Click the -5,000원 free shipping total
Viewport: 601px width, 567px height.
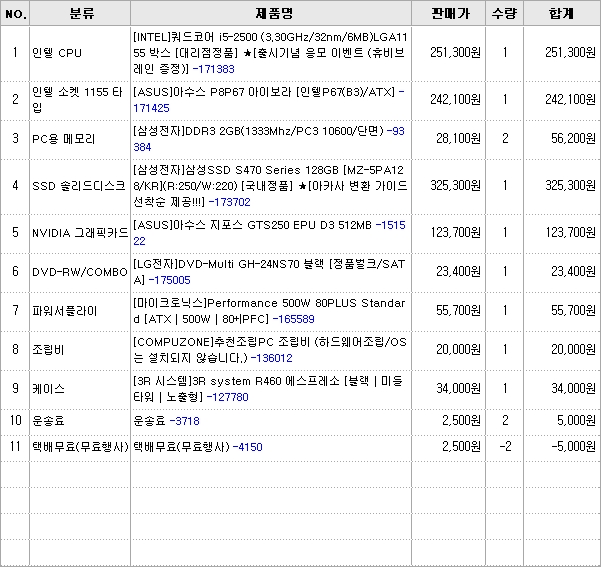(573, 447)
